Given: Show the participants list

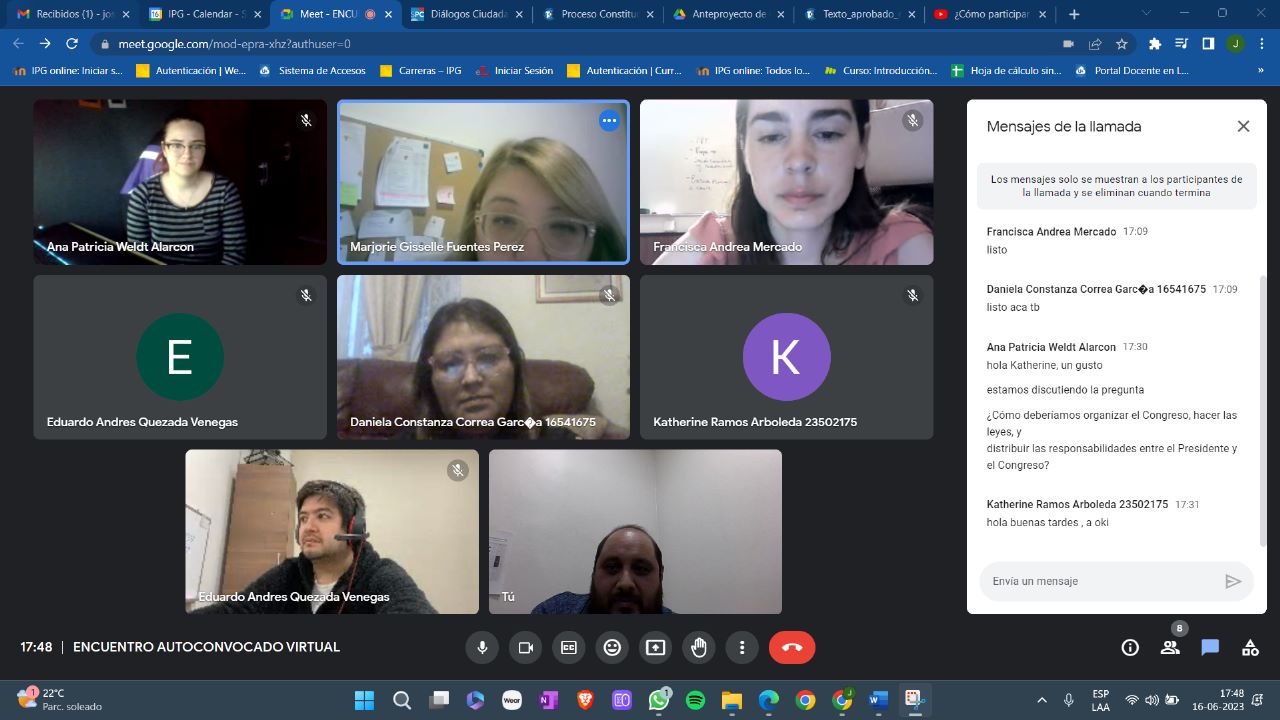Looking at the screenshot, I should tap(1170, 647).
